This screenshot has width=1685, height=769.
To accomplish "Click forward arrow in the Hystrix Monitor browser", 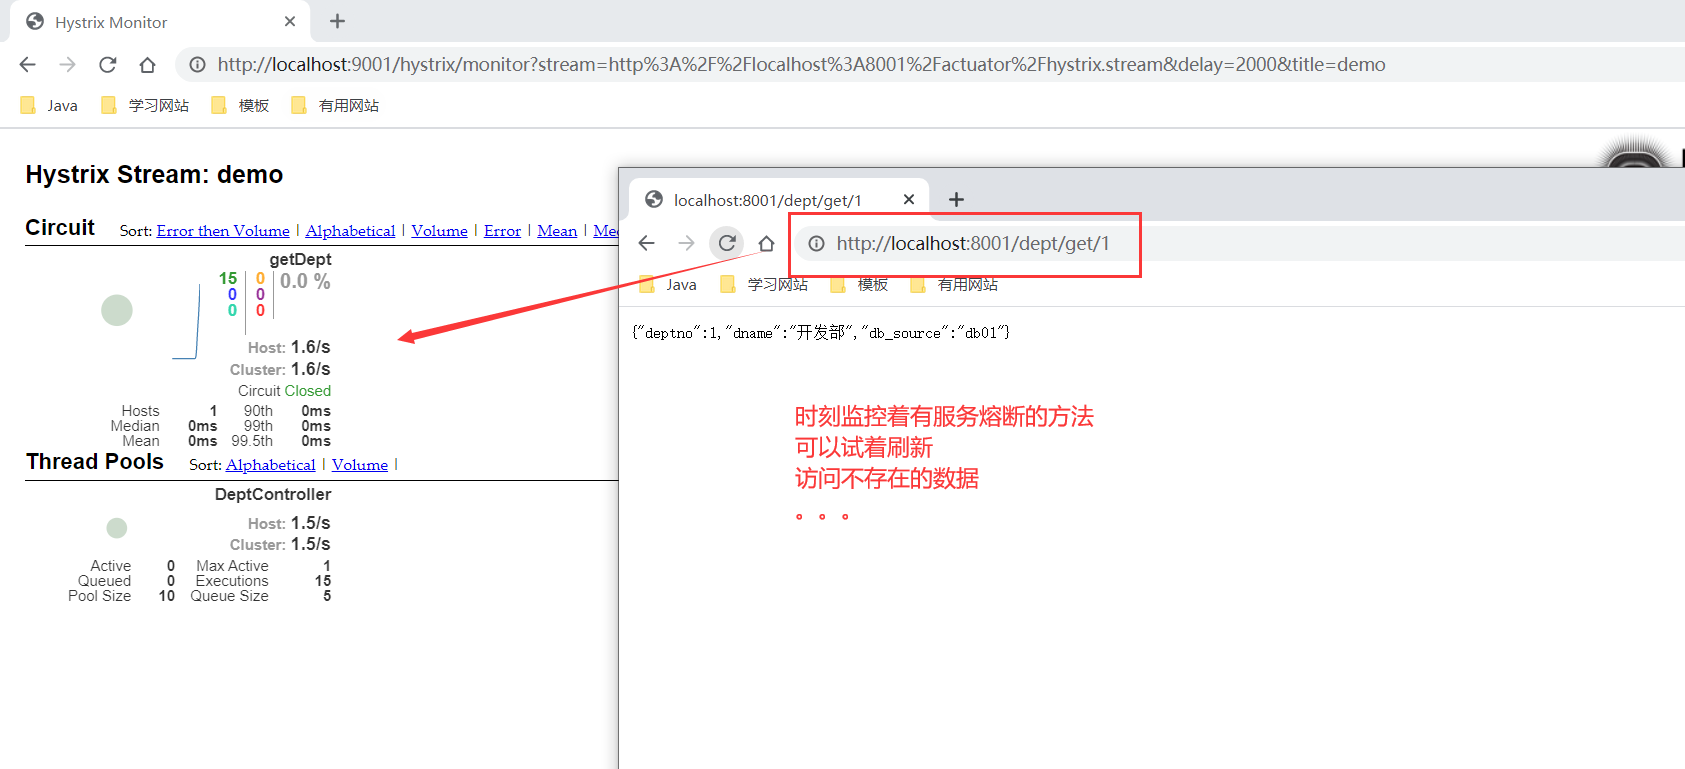I will [x=68, y=65].
